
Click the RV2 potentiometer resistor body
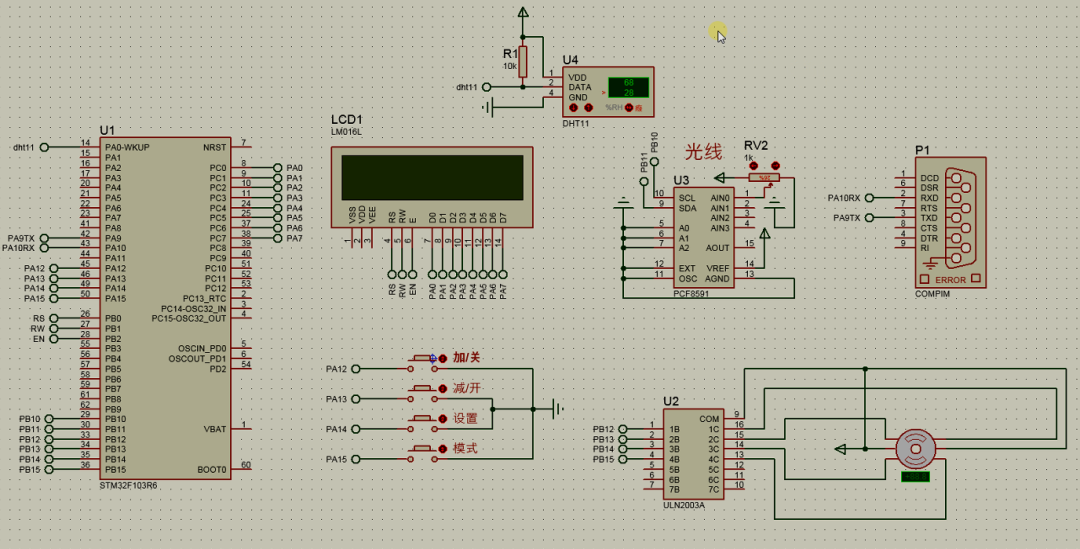pos(764,178)
